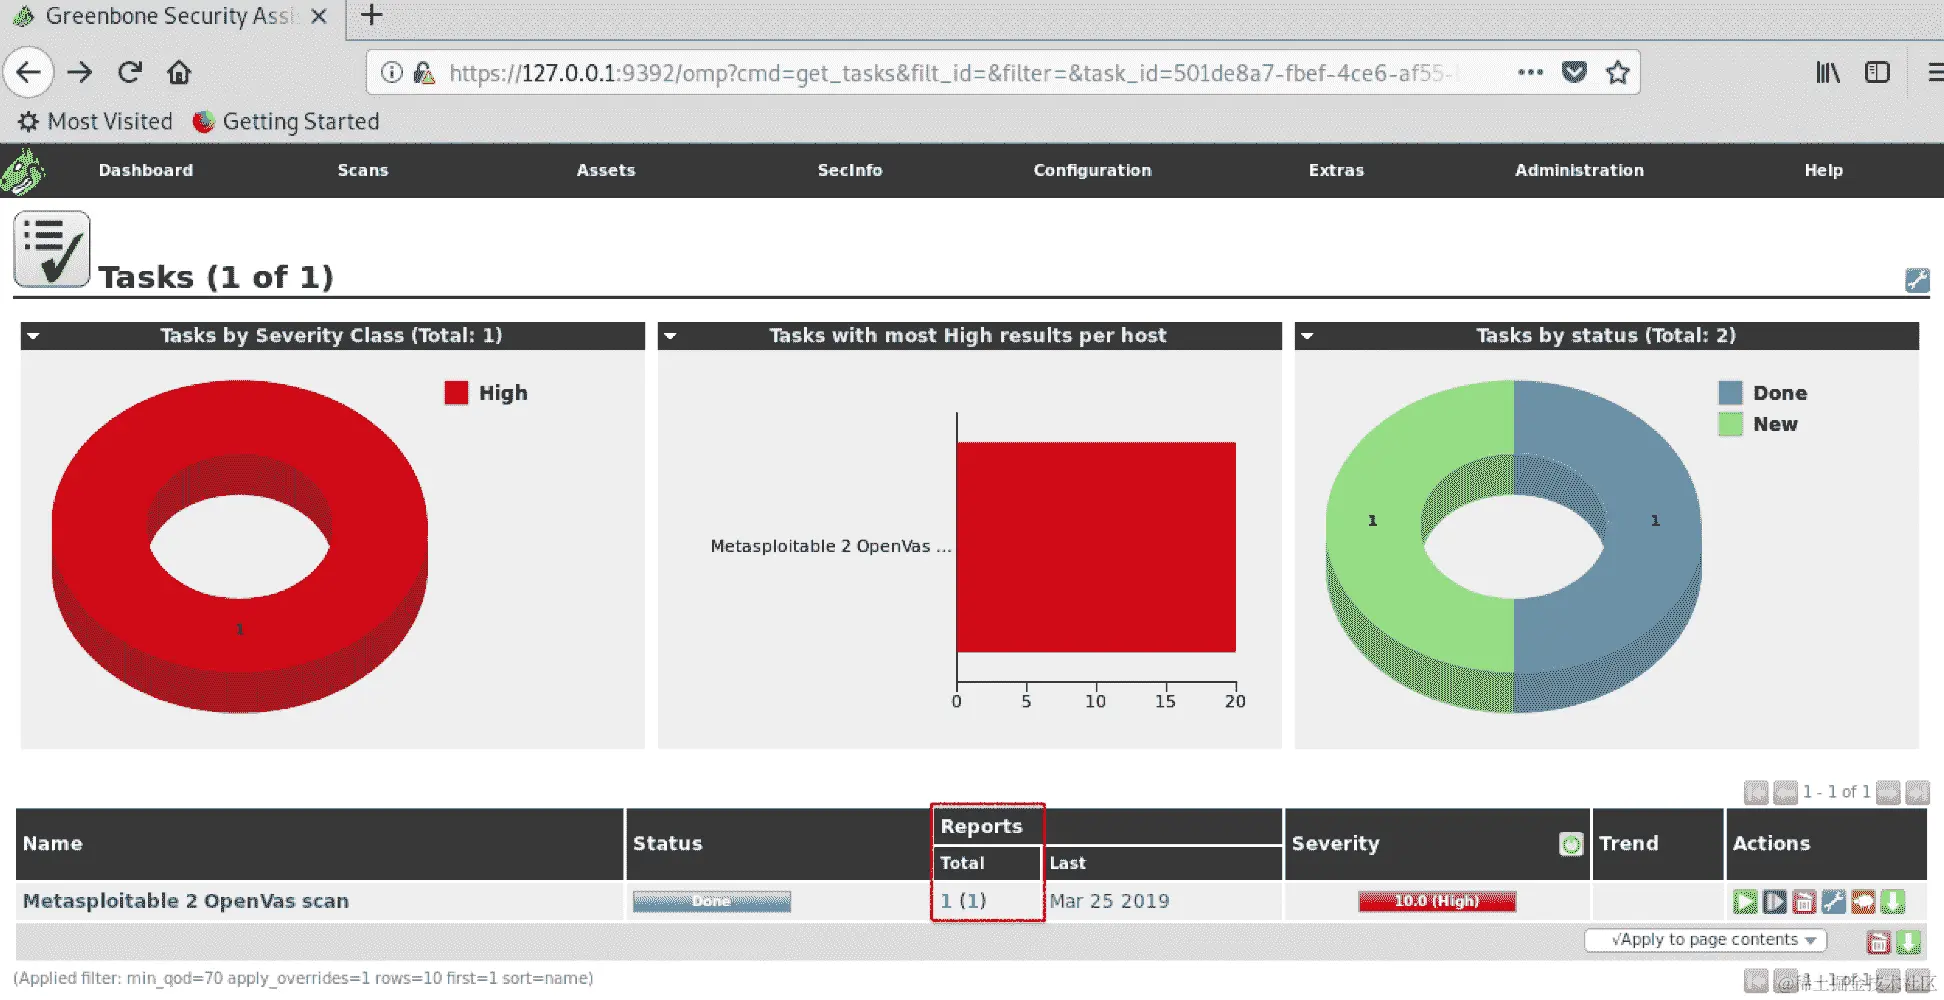Image resolution: width=1944 pixels, height=1000 pixels.
Task: Open the Apply to page contents dropdown
Action: [1705, 940]
